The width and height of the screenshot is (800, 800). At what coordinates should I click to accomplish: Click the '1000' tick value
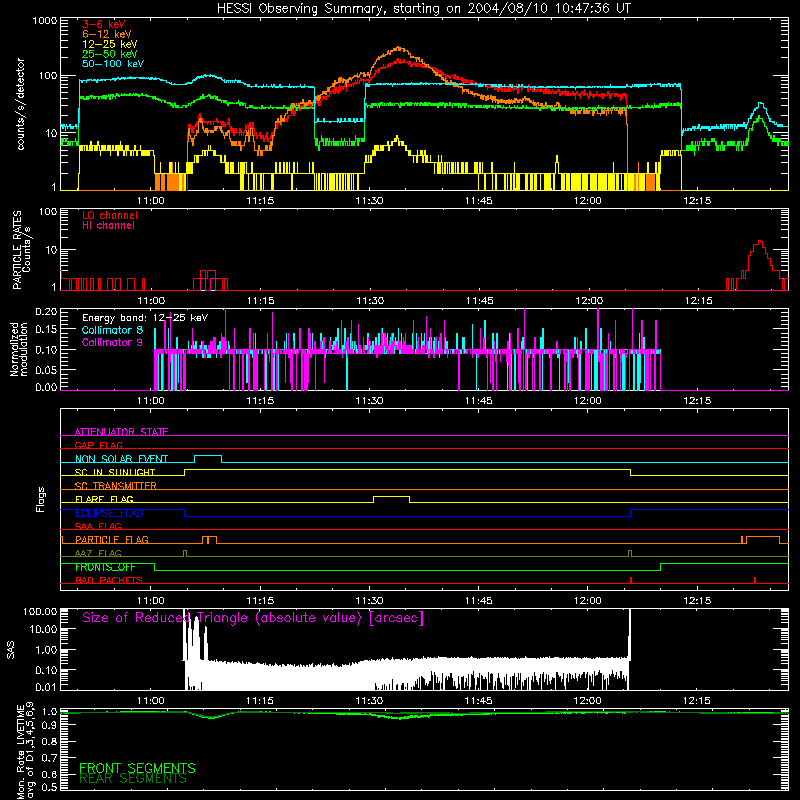[45, 21]
